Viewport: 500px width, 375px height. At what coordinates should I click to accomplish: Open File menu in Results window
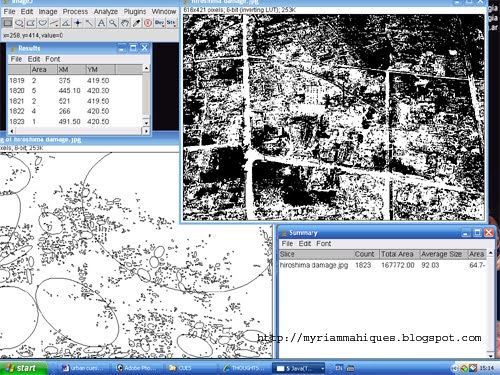pos(16,59)
